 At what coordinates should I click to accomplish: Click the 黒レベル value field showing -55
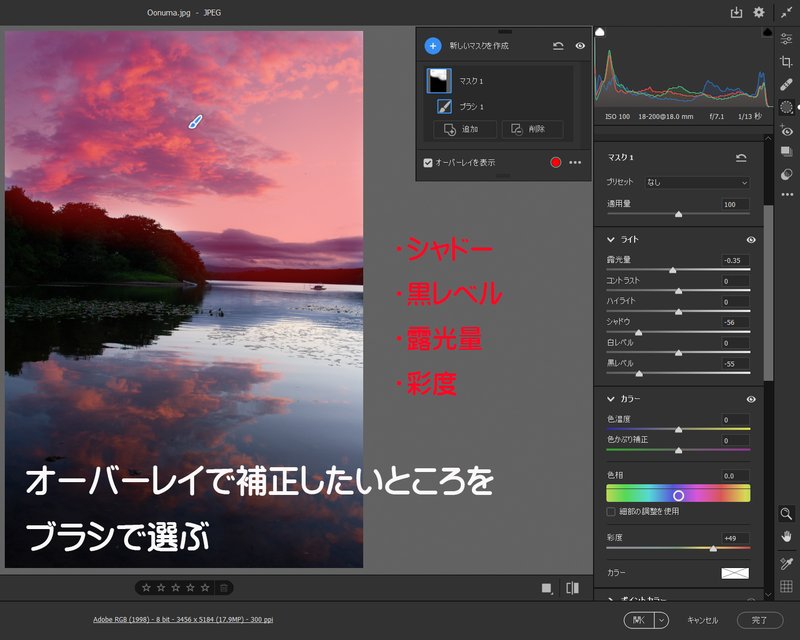[x=735, y=364]
